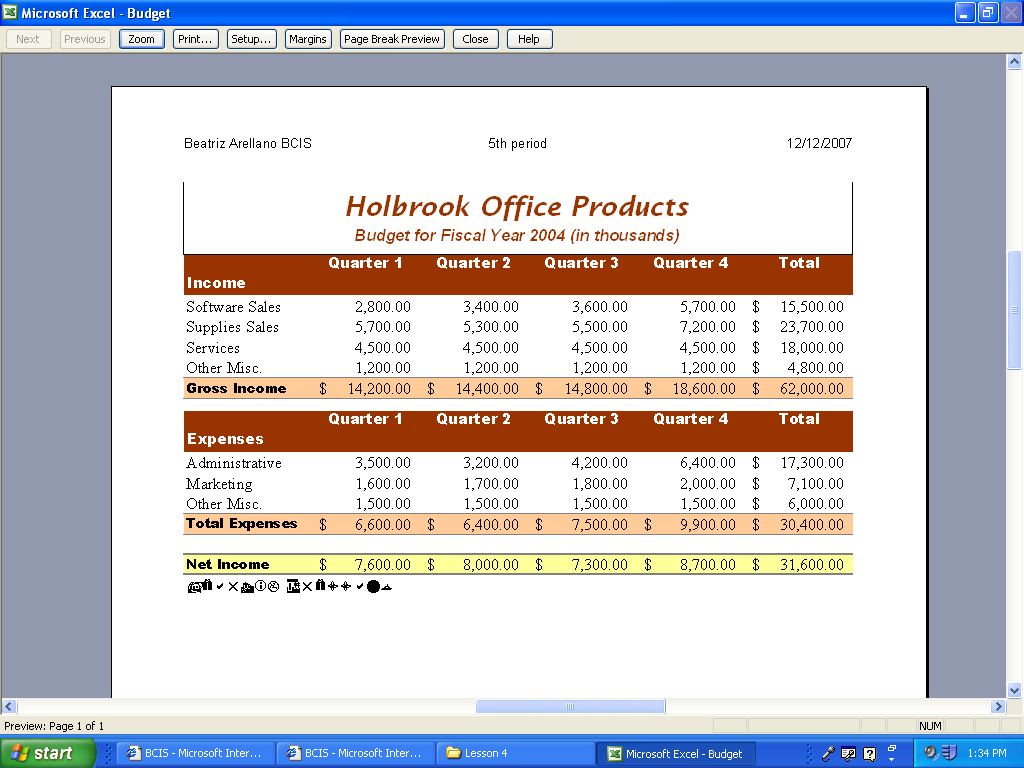Close the print preview
Image resolution: width=1024 pixels, height=768 pixels.
click(x=475, y=39)
